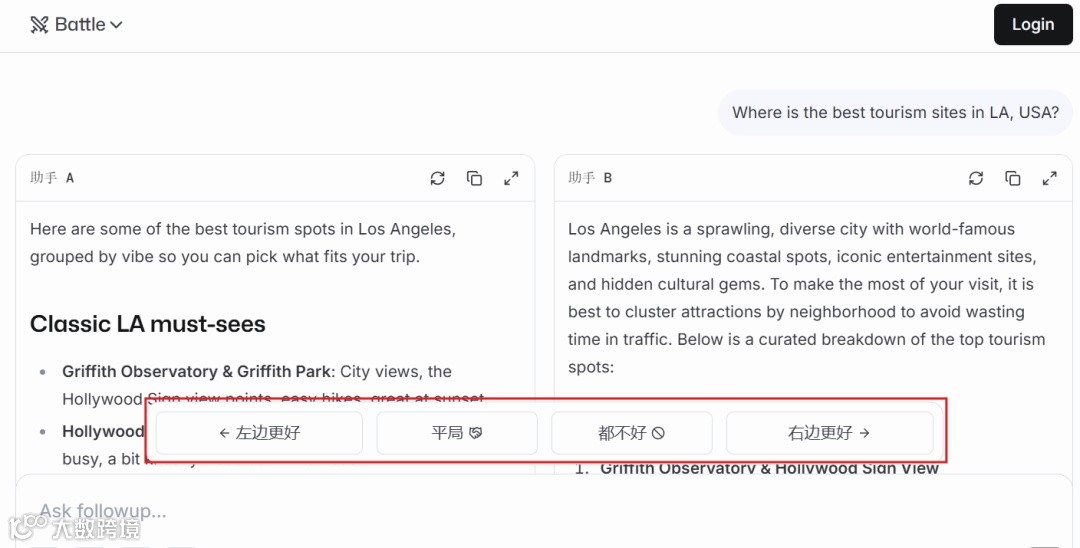
Task: Copy Assistant A's response
Action: point(475,178)
